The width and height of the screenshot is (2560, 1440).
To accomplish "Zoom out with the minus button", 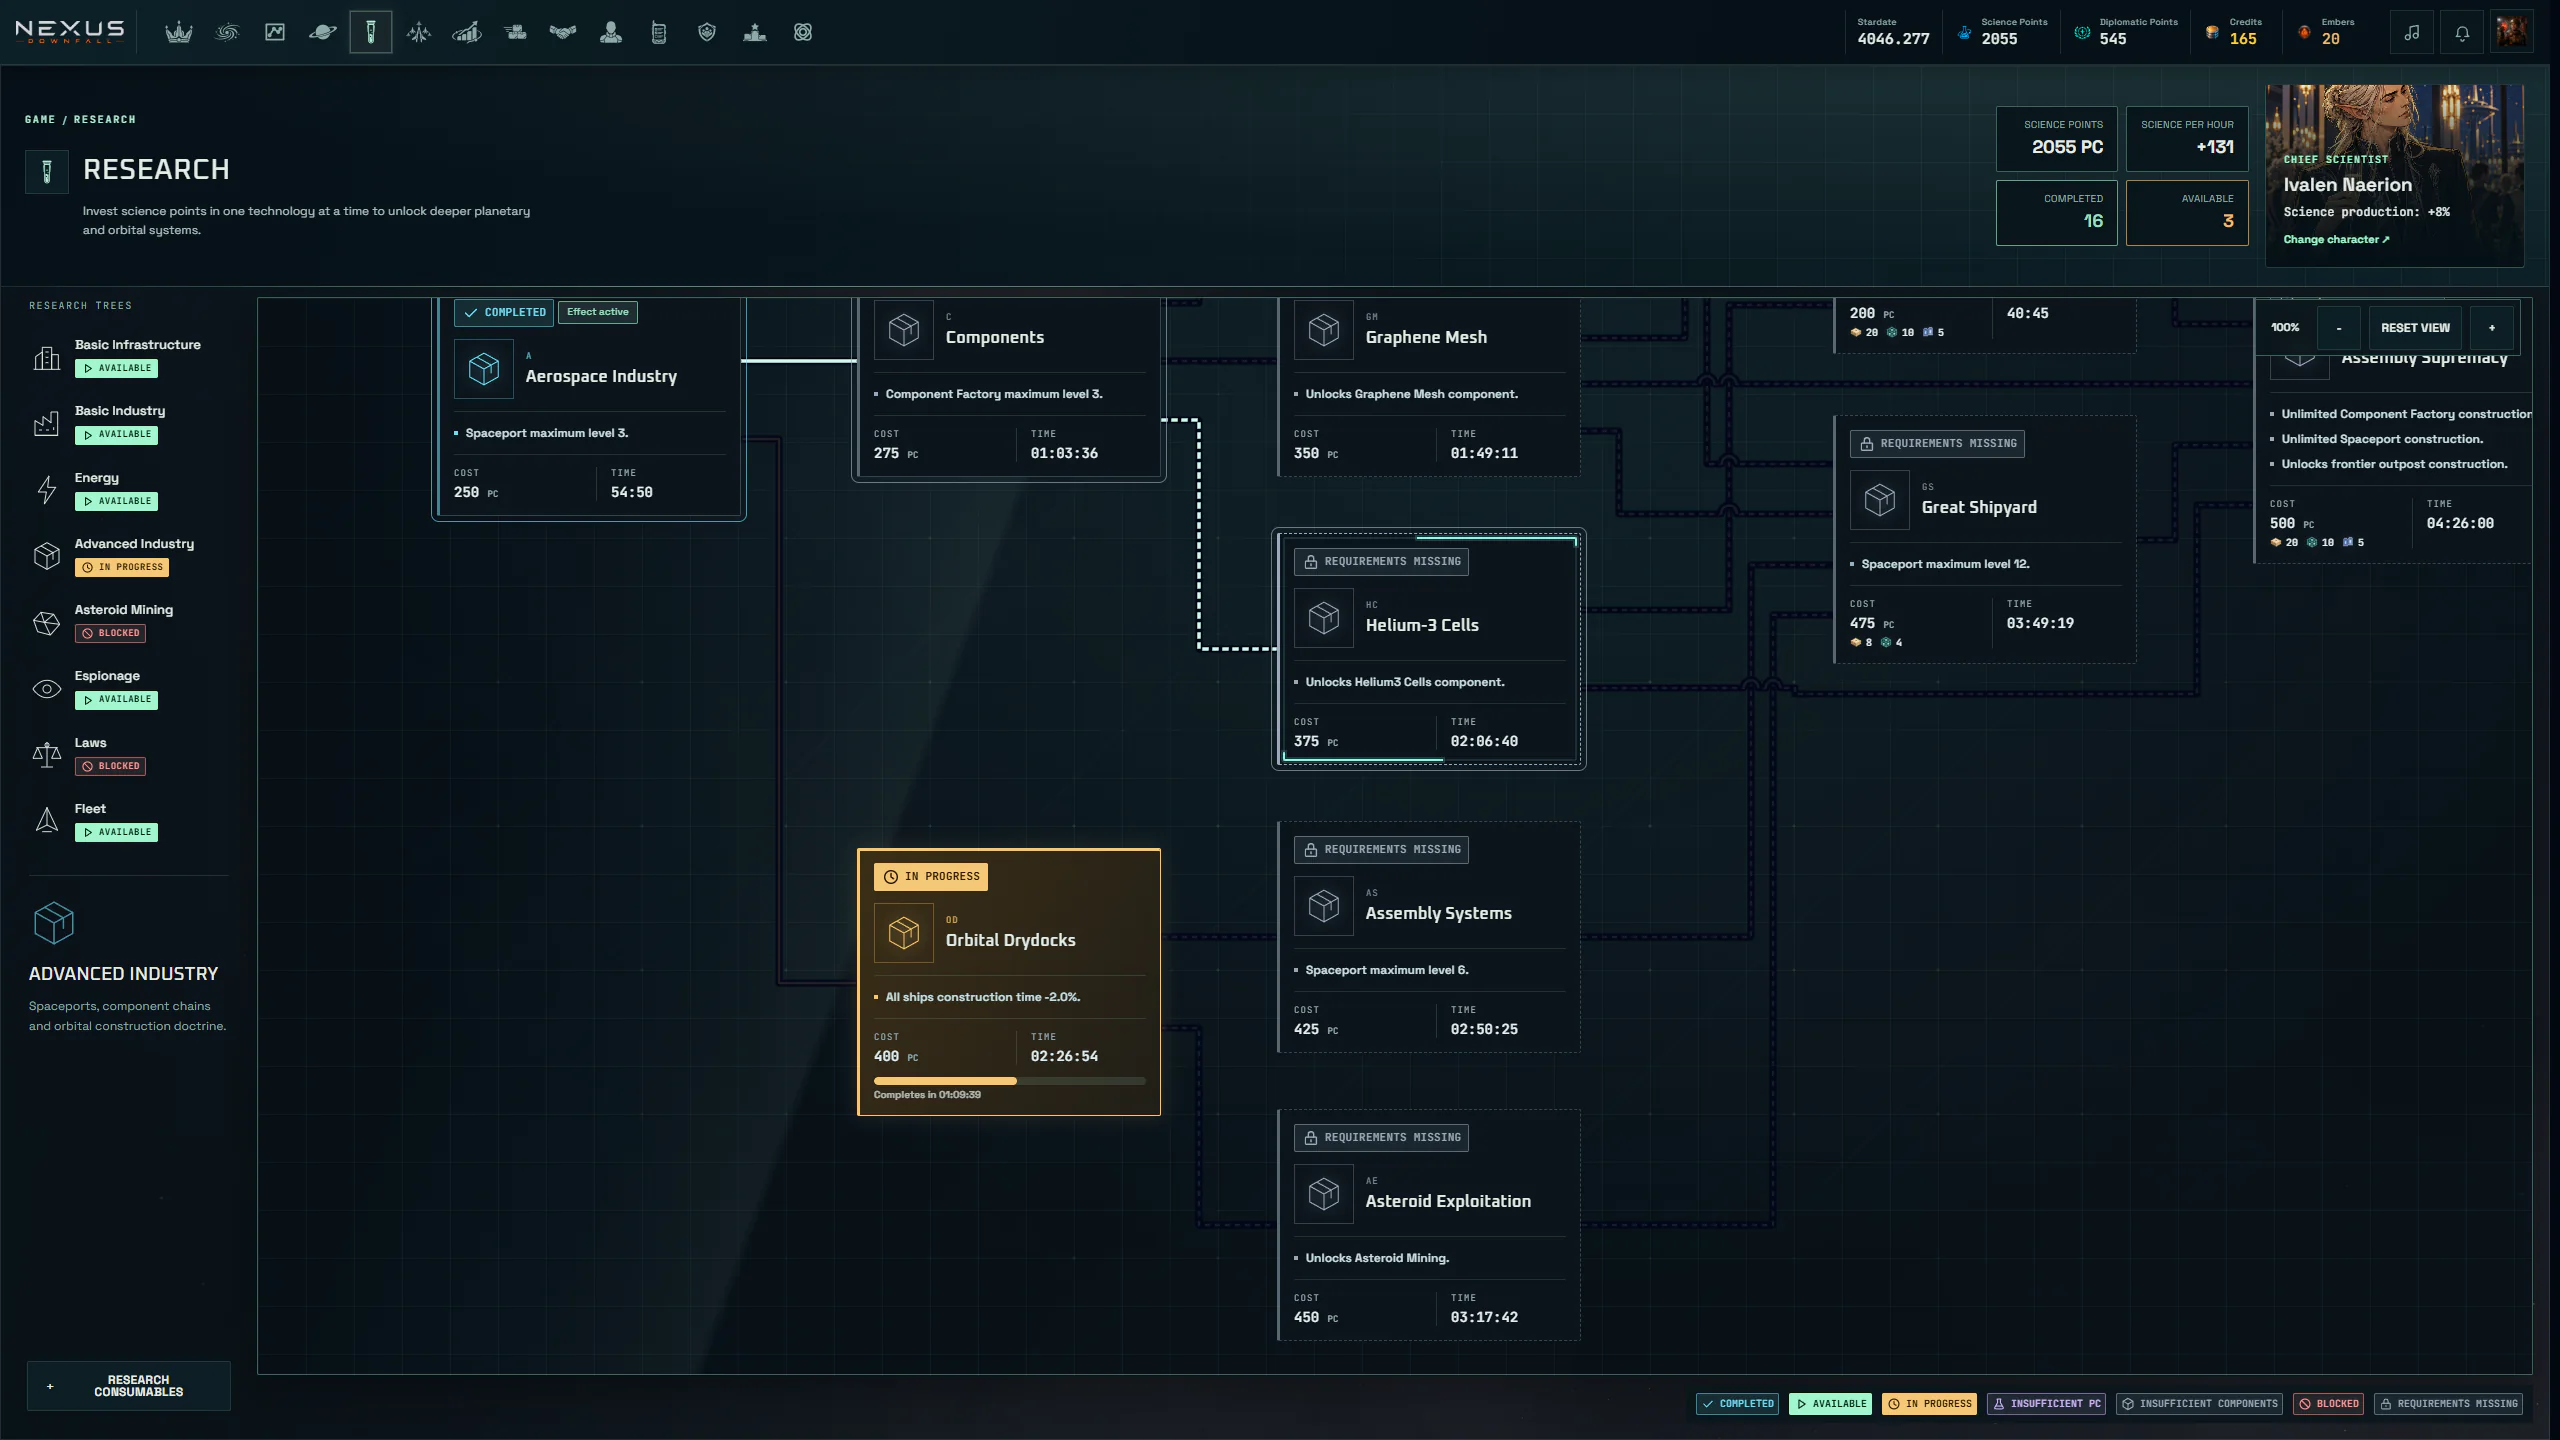I will [x=2338, y=328].
